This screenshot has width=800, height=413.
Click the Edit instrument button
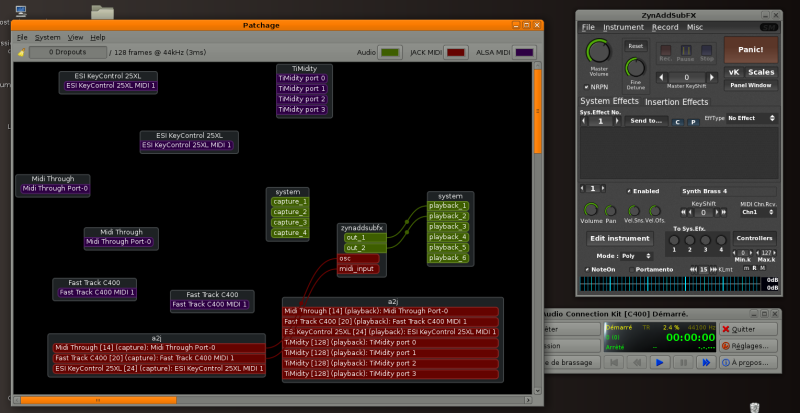tap(618, 239)
